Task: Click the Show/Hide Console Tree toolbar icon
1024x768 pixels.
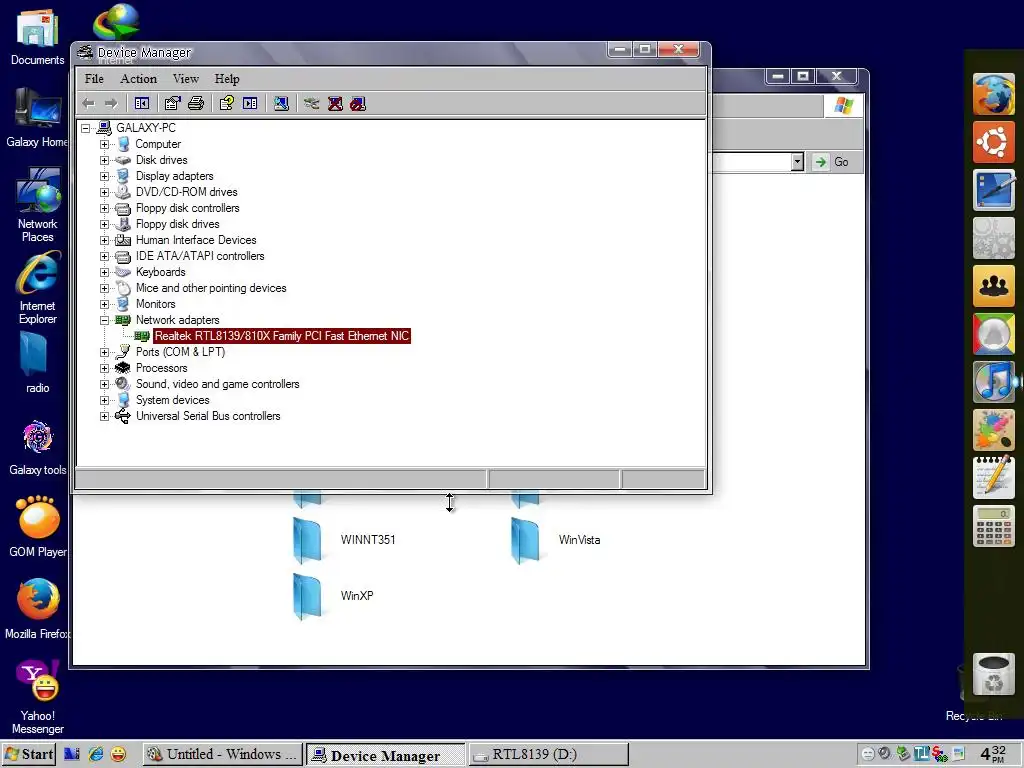Action: click(142, 103)
